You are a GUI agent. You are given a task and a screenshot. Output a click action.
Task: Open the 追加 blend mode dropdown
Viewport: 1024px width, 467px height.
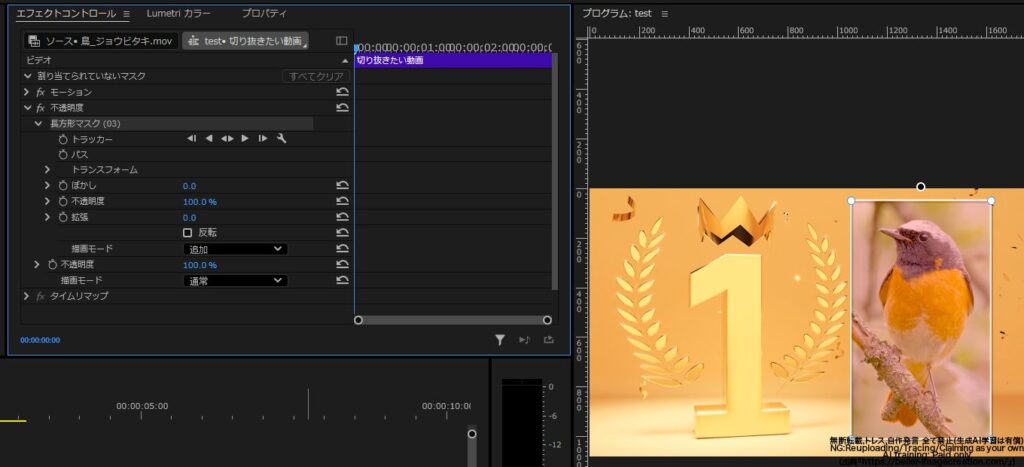(235, 249)
